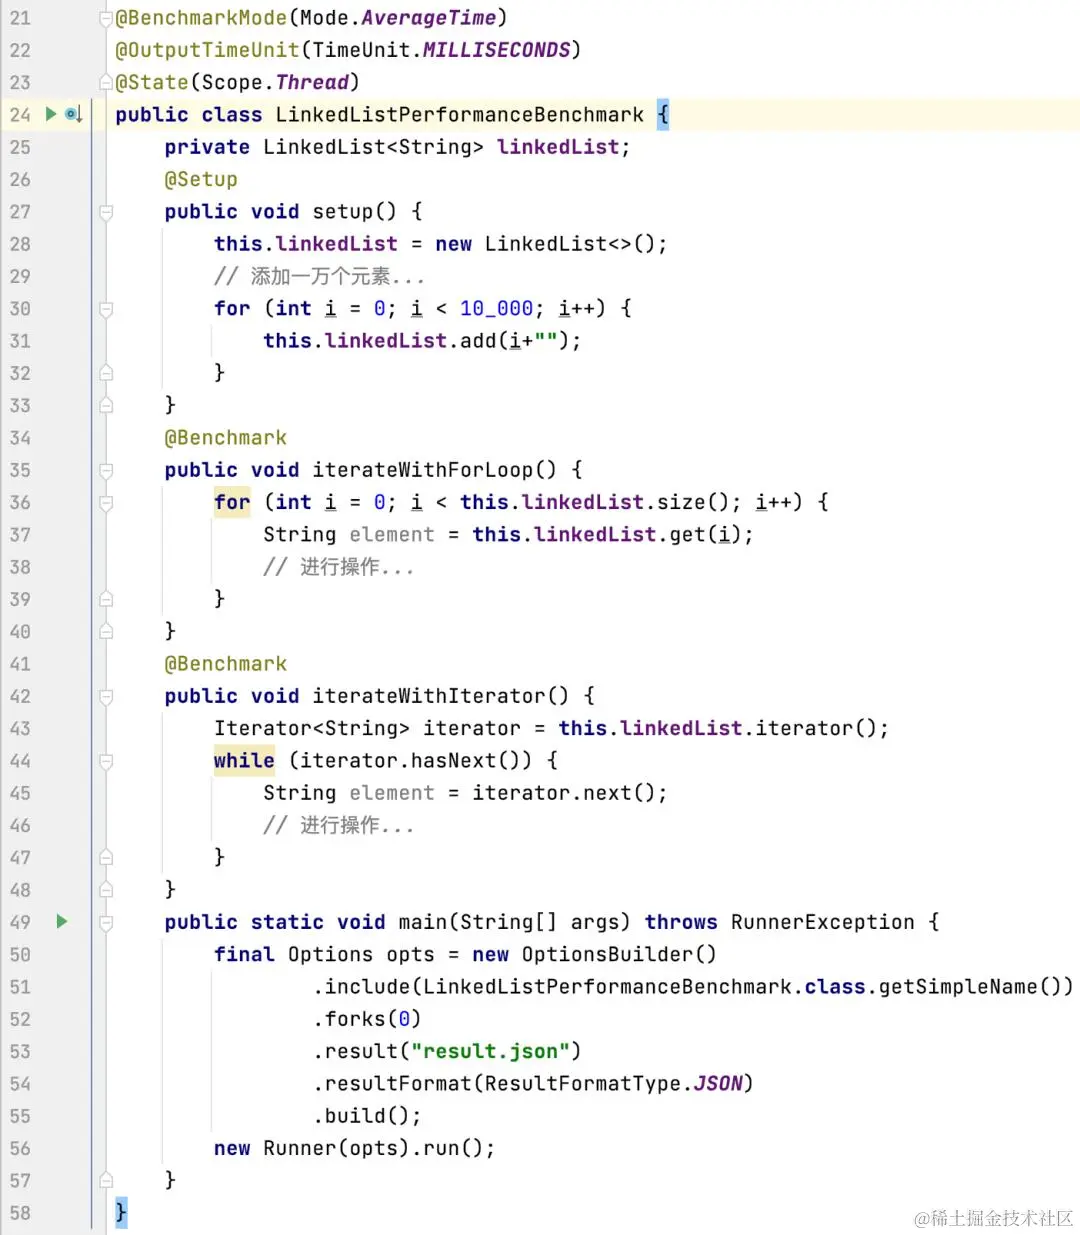Click the fold end marker on line 57
This screenshot has height=1235, width=1080.
click(106, 1180)
